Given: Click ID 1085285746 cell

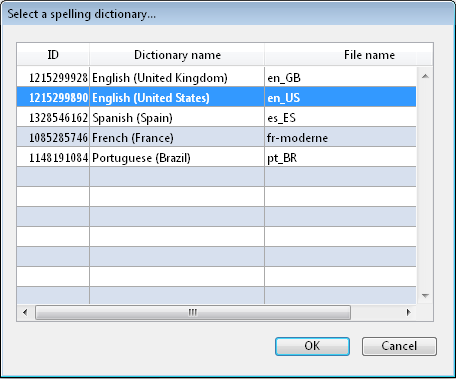Looking at the screenshot, I should tap(53, 138).
